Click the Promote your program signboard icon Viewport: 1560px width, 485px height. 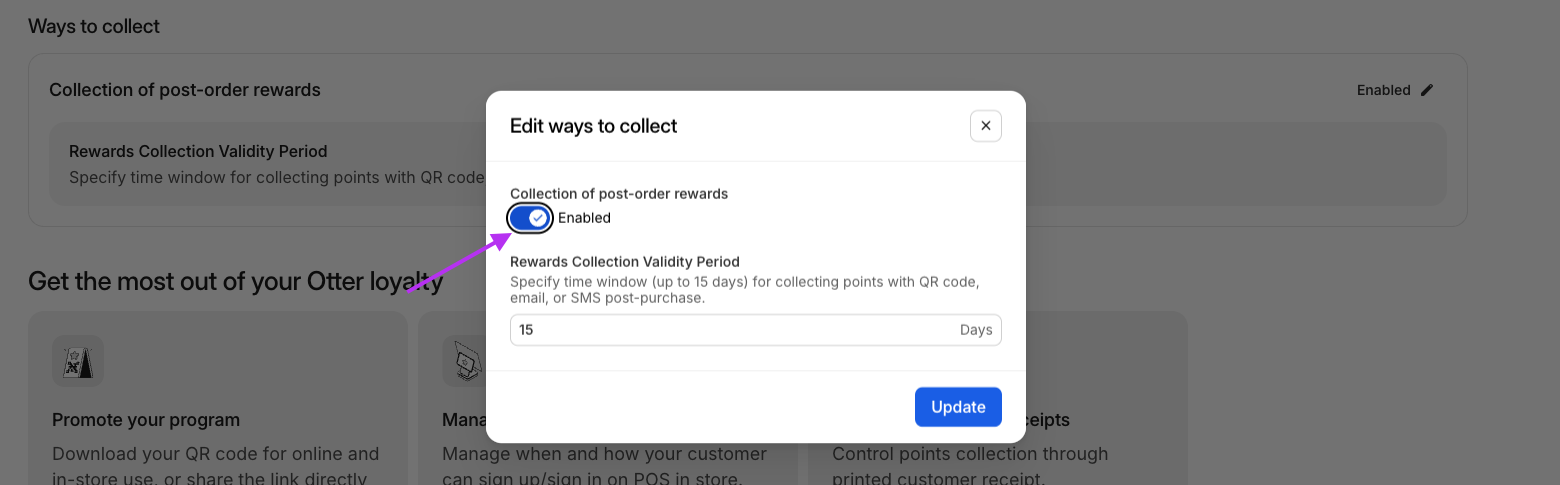78,361
